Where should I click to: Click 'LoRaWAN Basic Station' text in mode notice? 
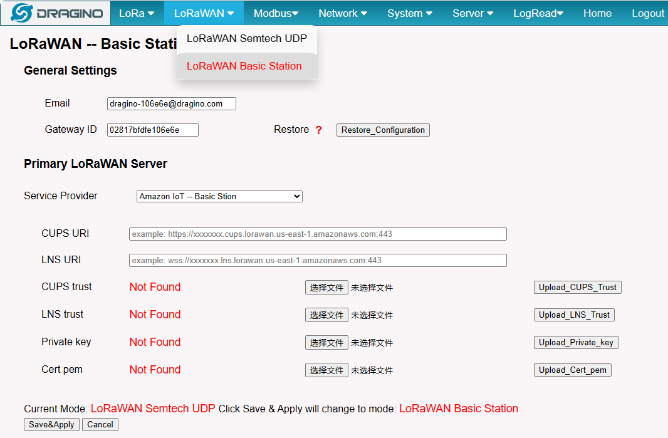coord(459,408)
